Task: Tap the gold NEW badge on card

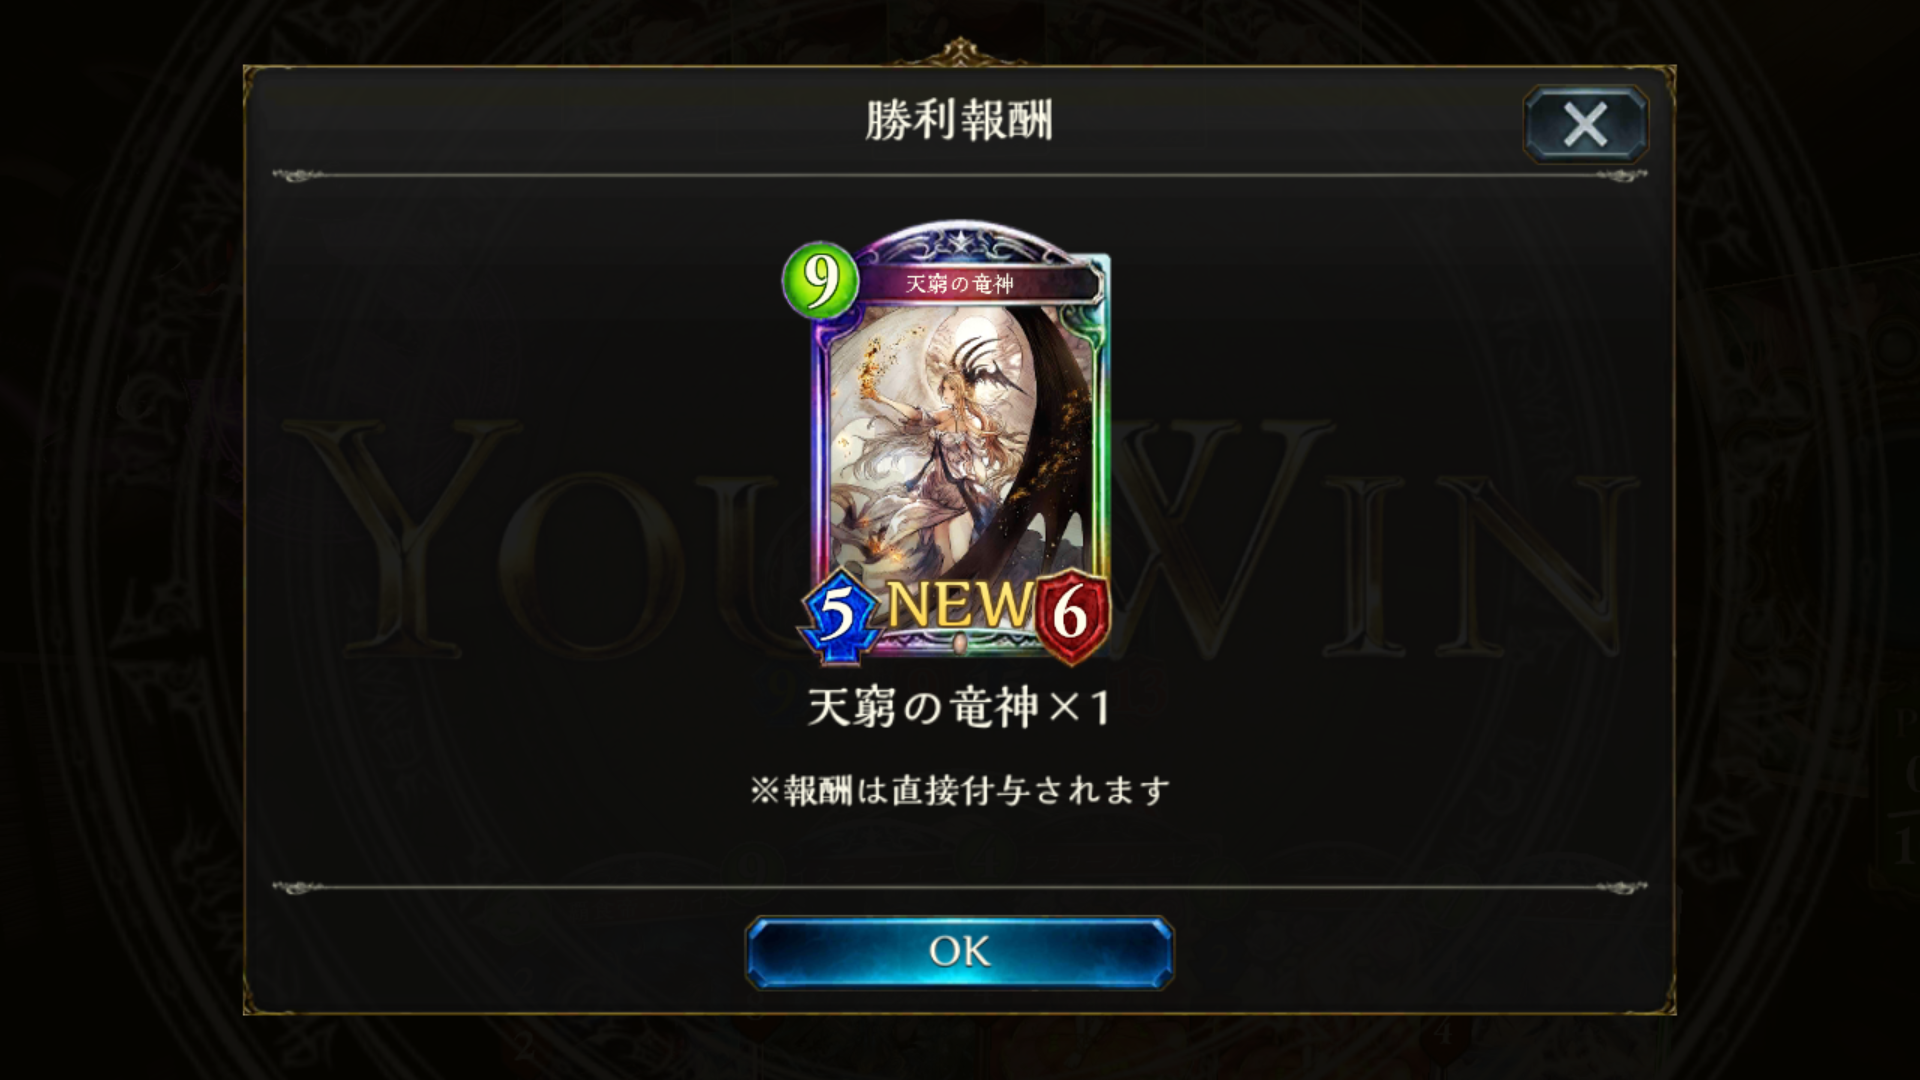Action: coord(958,603)
